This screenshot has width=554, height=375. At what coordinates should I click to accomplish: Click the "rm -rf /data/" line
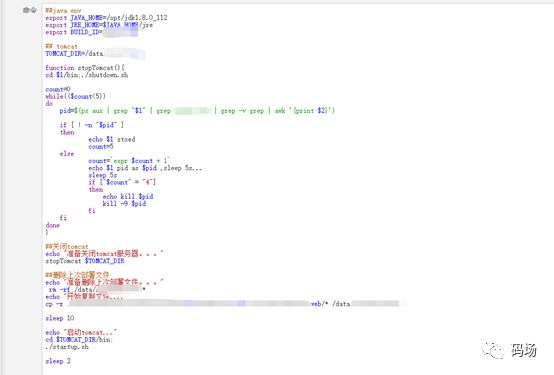point(96,289)
